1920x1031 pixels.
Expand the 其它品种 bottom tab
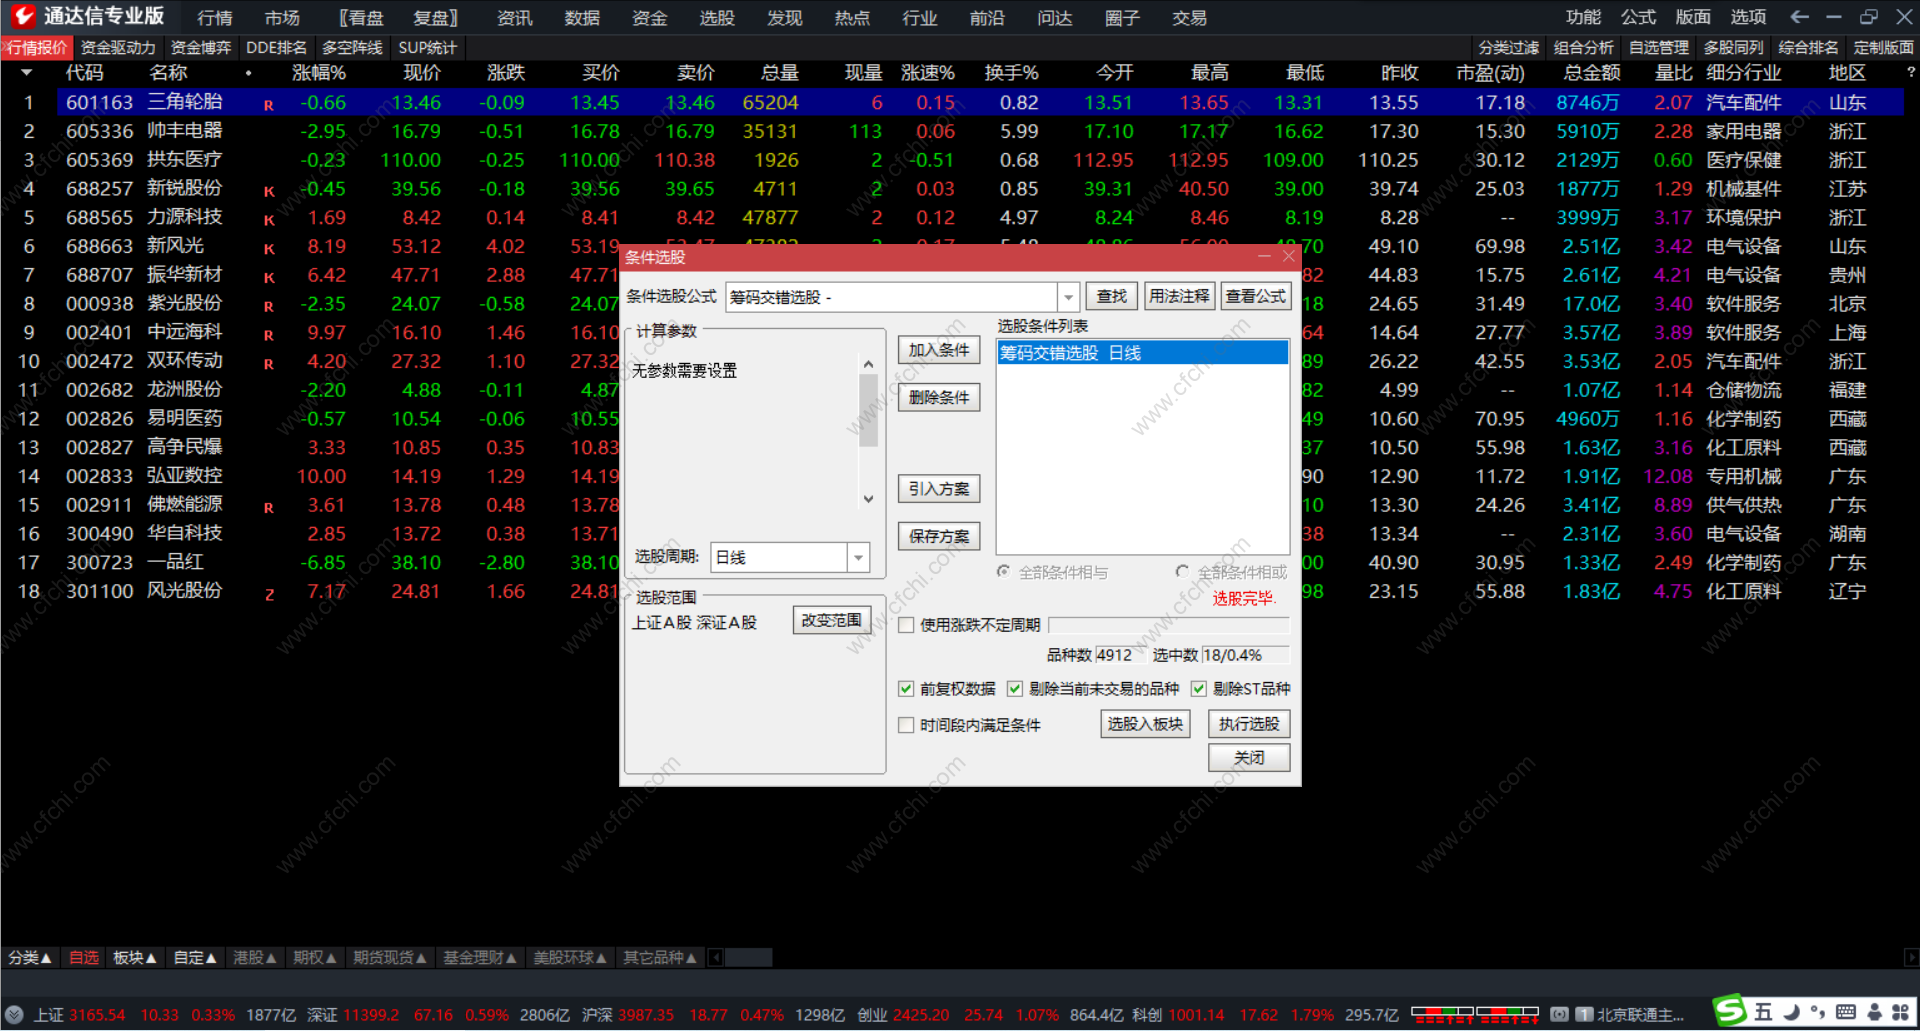click(x=658, y=957)
